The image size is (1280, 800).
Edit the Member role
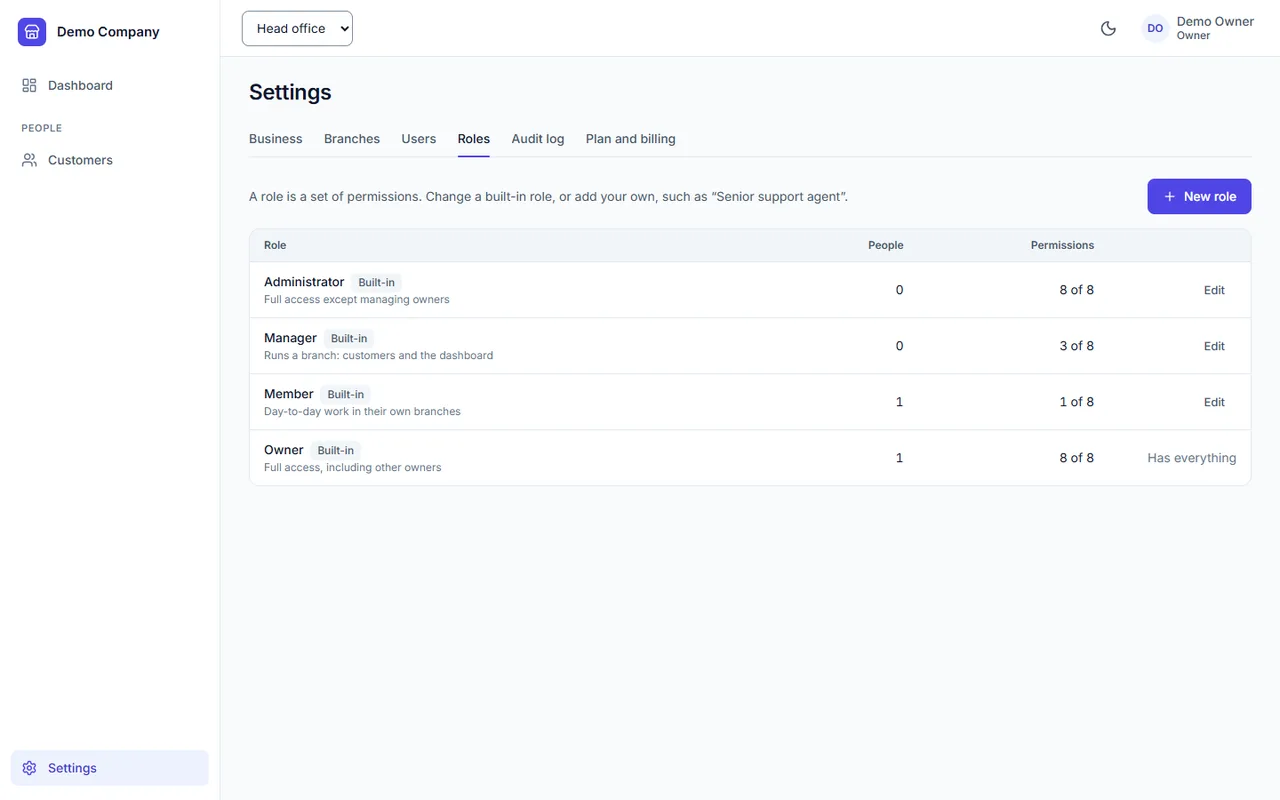coord(1214,402)
